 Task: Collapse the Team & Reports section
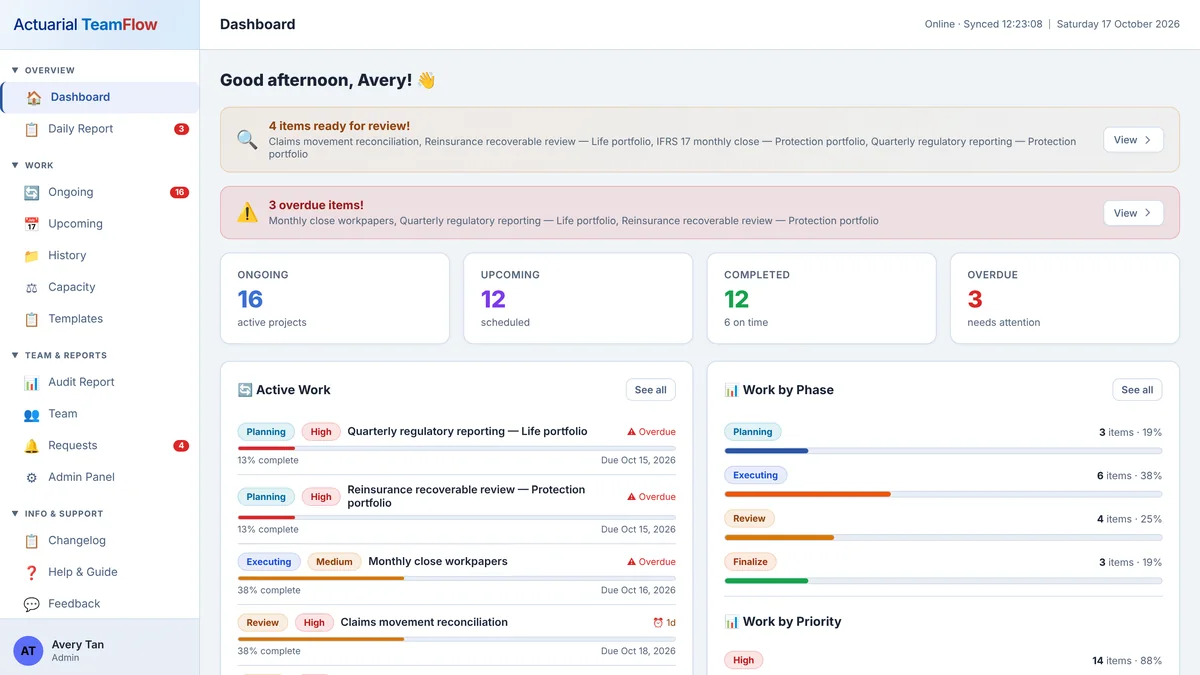59,355
